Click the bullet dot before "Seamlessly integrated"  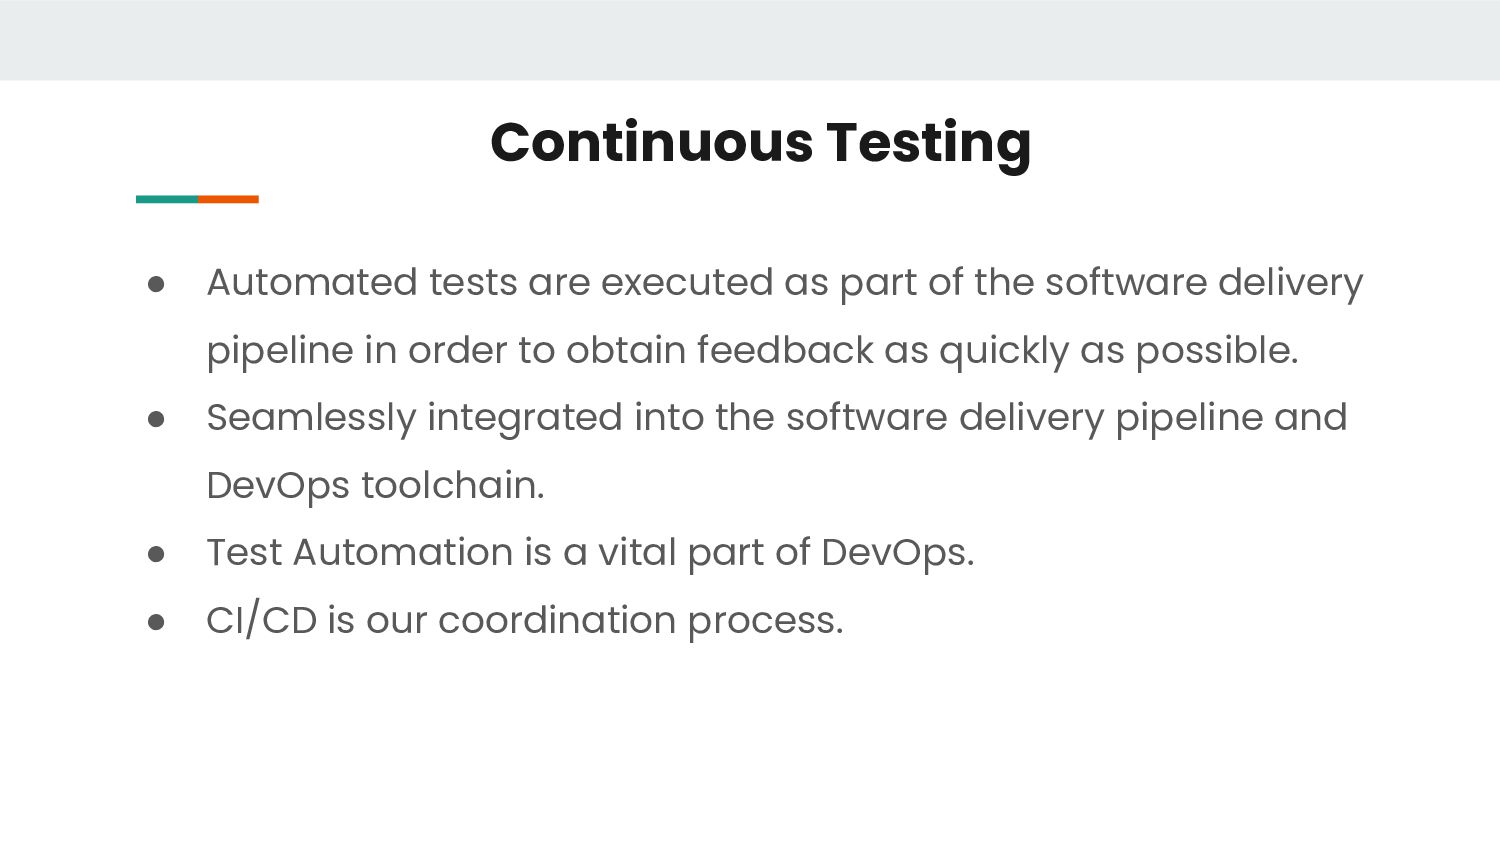pos(156,419)
